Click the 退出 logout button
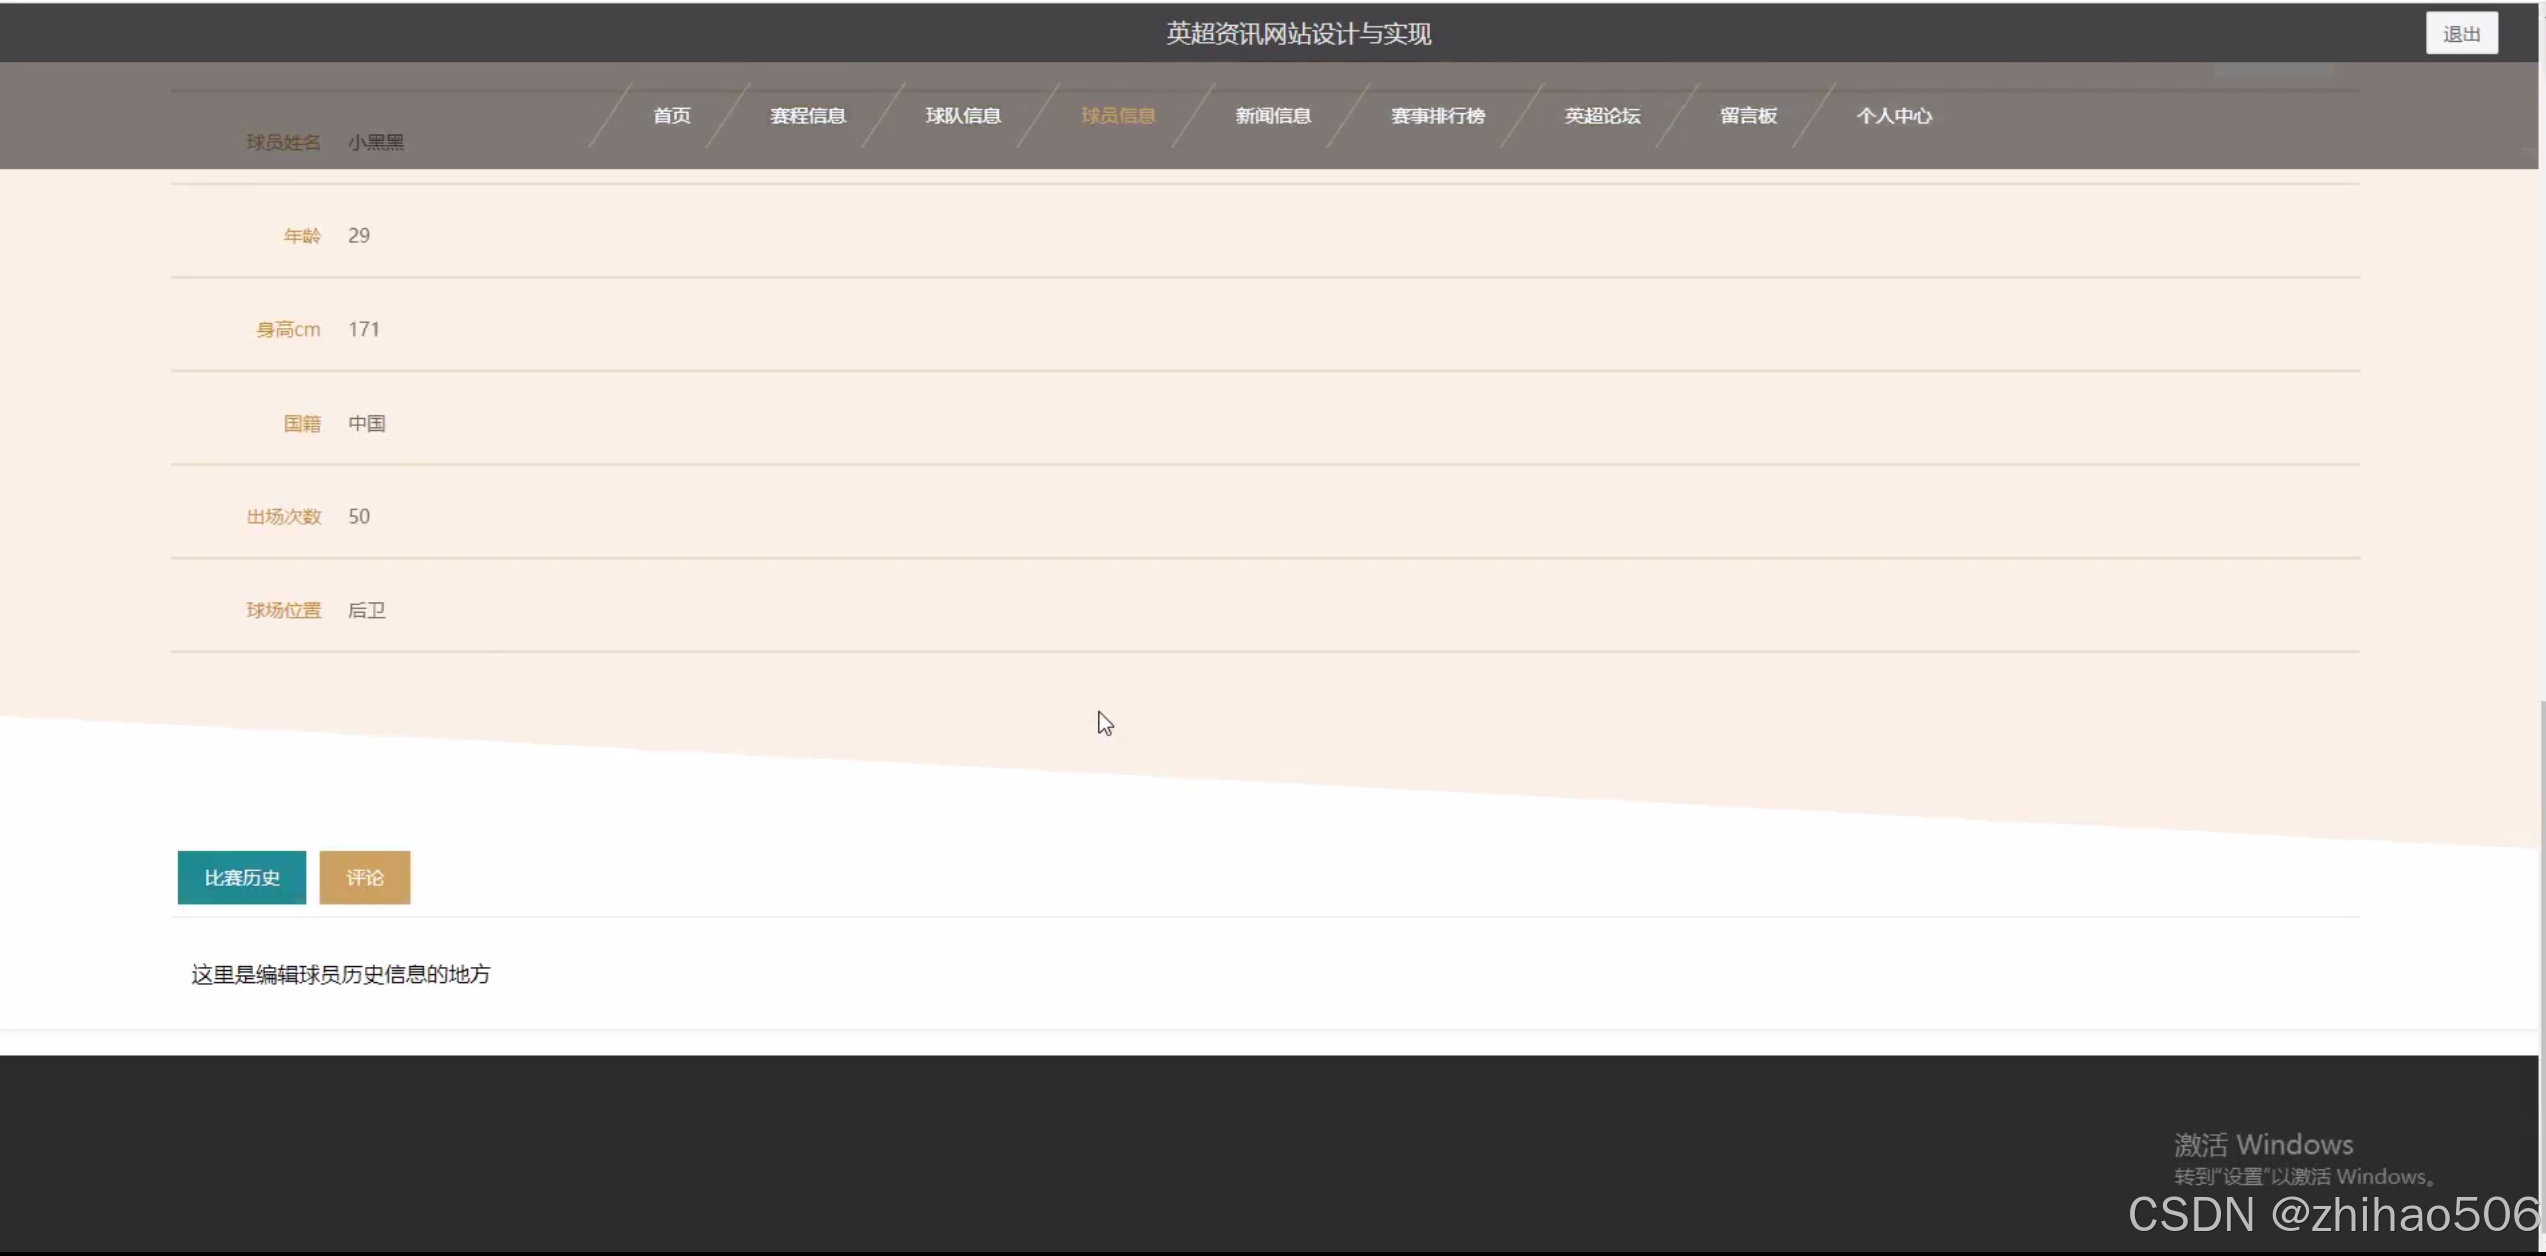 pos(2460,34)
